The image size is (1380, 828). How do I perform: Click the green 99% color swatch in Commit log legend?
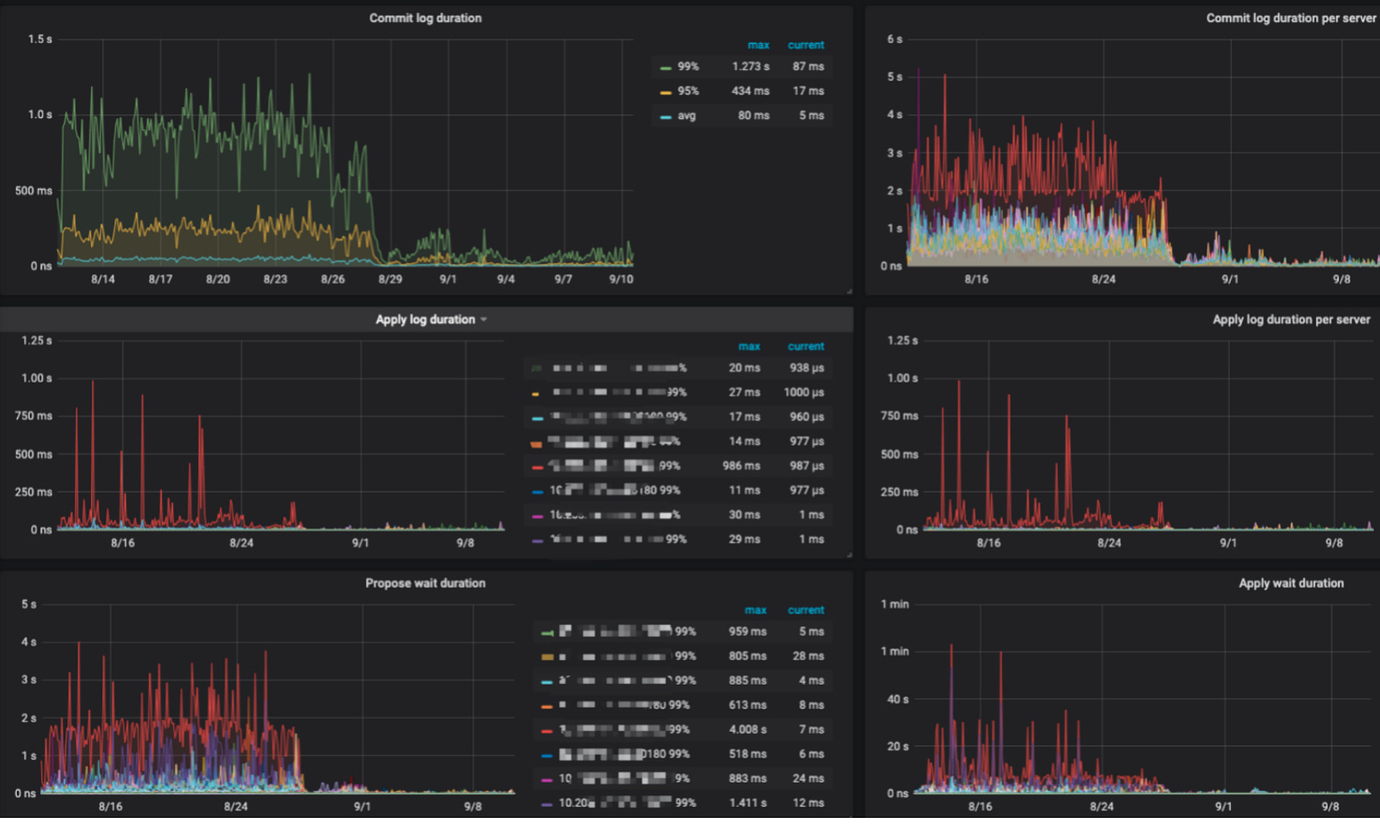click(665, 68)
